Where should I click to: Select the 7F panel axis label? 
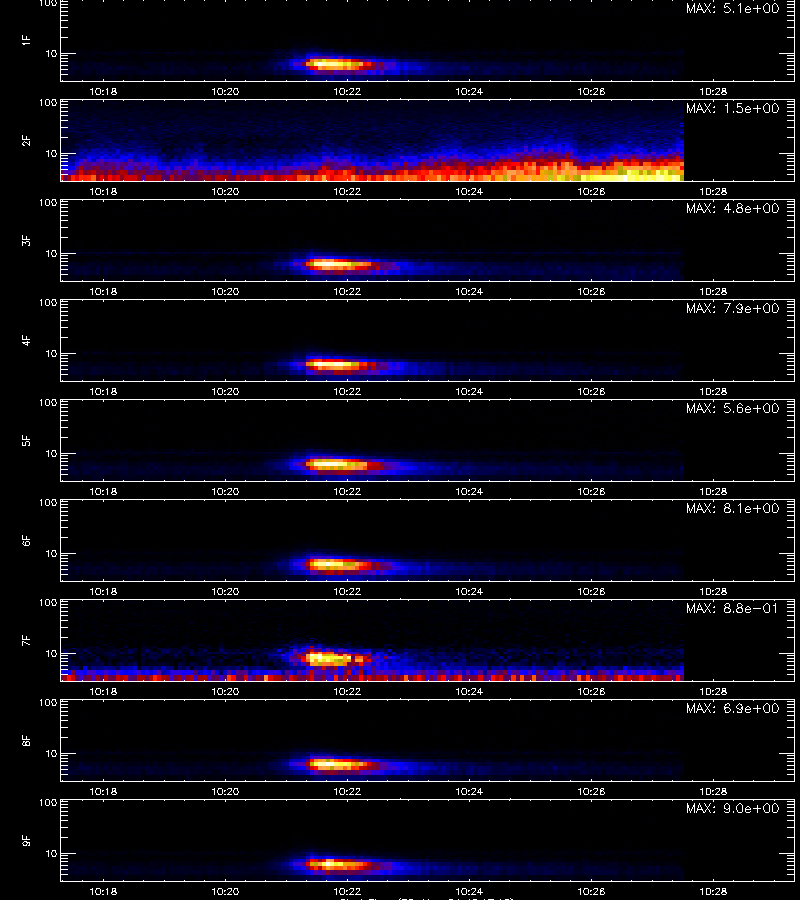pyautogui.click(x=26, y=640)
